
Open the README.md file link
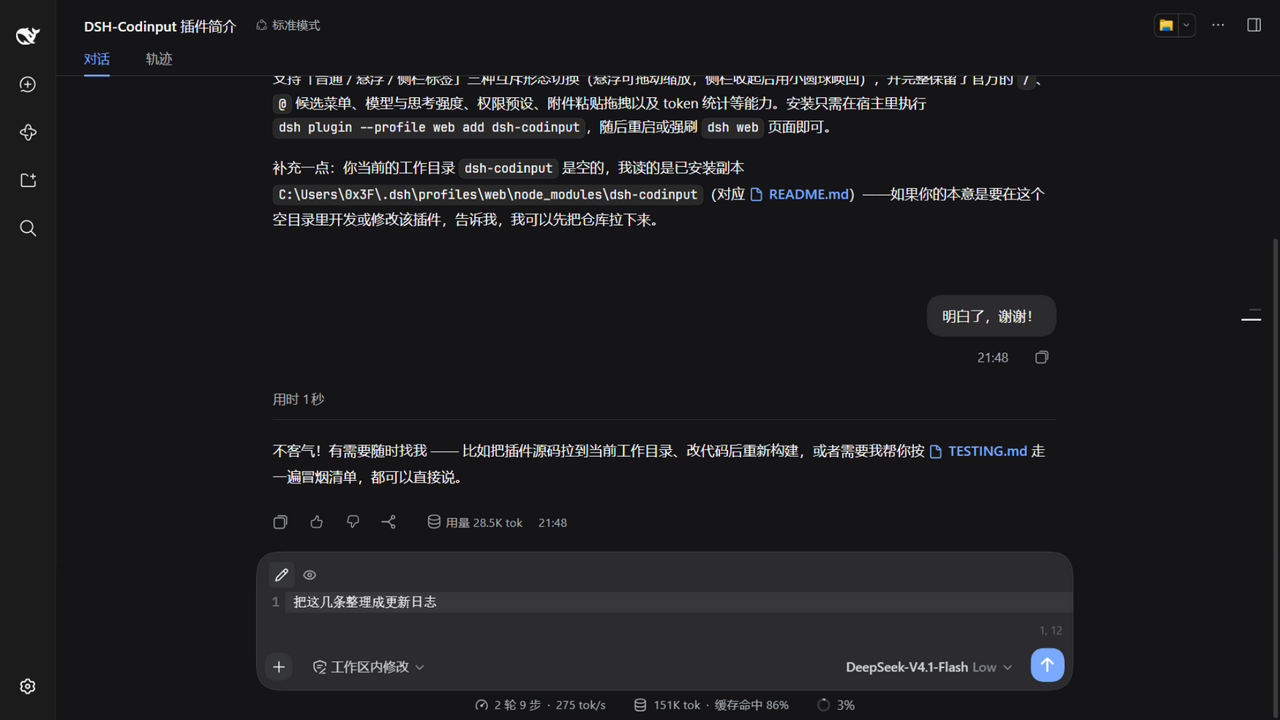800,194
